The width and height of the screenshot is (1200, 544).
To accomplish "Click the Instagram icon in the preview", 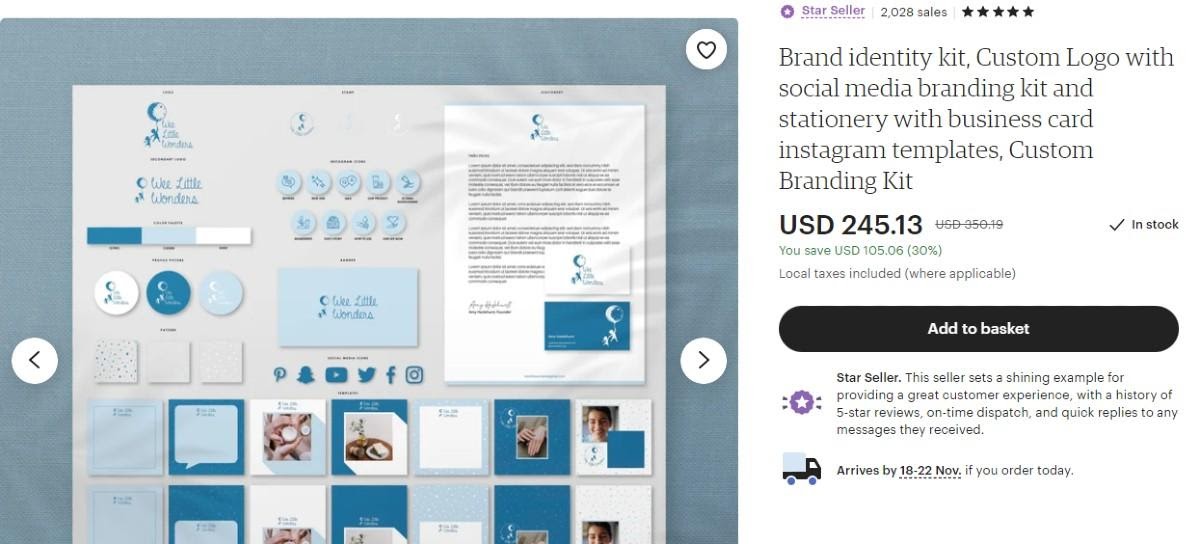I will 414,375.
